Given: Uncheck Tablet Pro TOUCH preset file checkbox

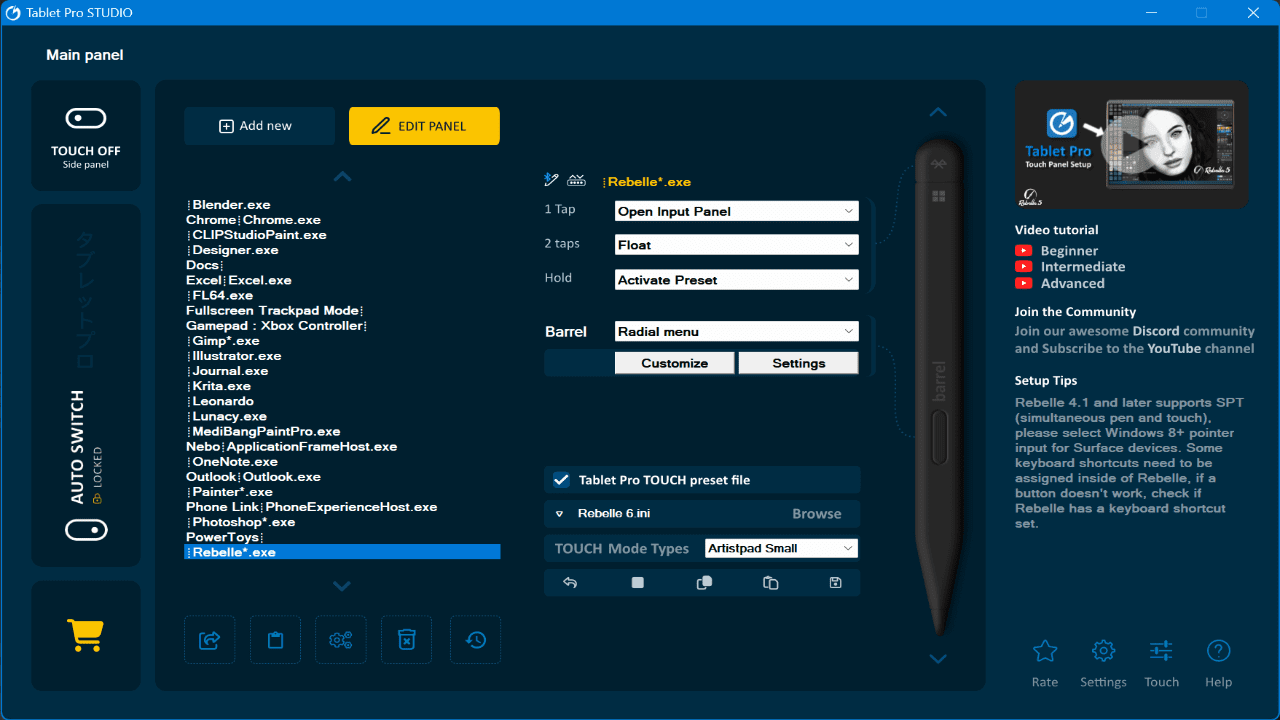Looking at the screenshot, I should point(562,480).
